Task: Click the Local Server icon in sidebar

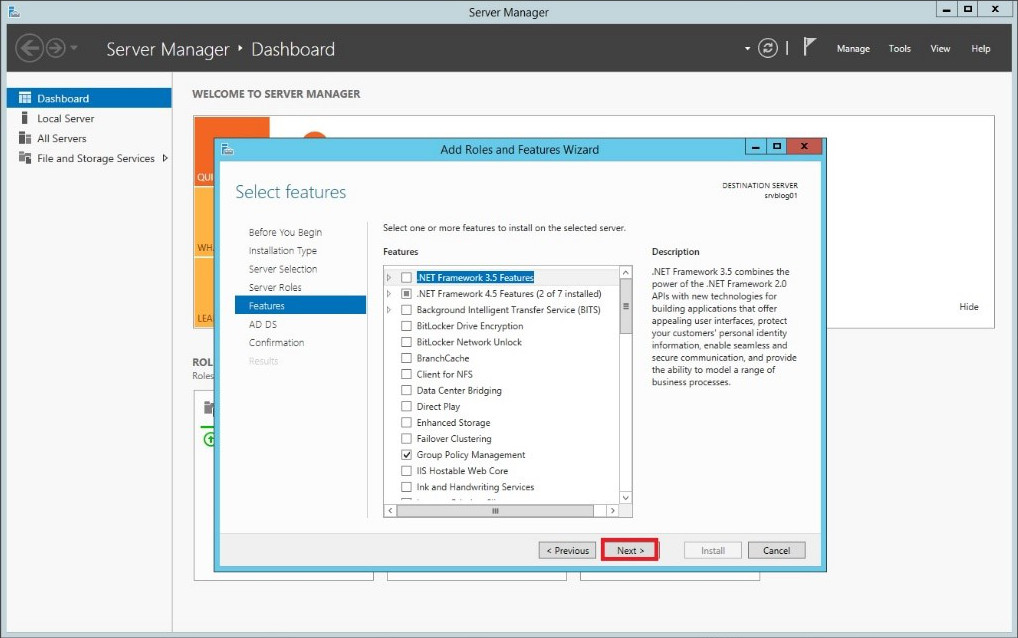Action: click(x=25, y=117)
